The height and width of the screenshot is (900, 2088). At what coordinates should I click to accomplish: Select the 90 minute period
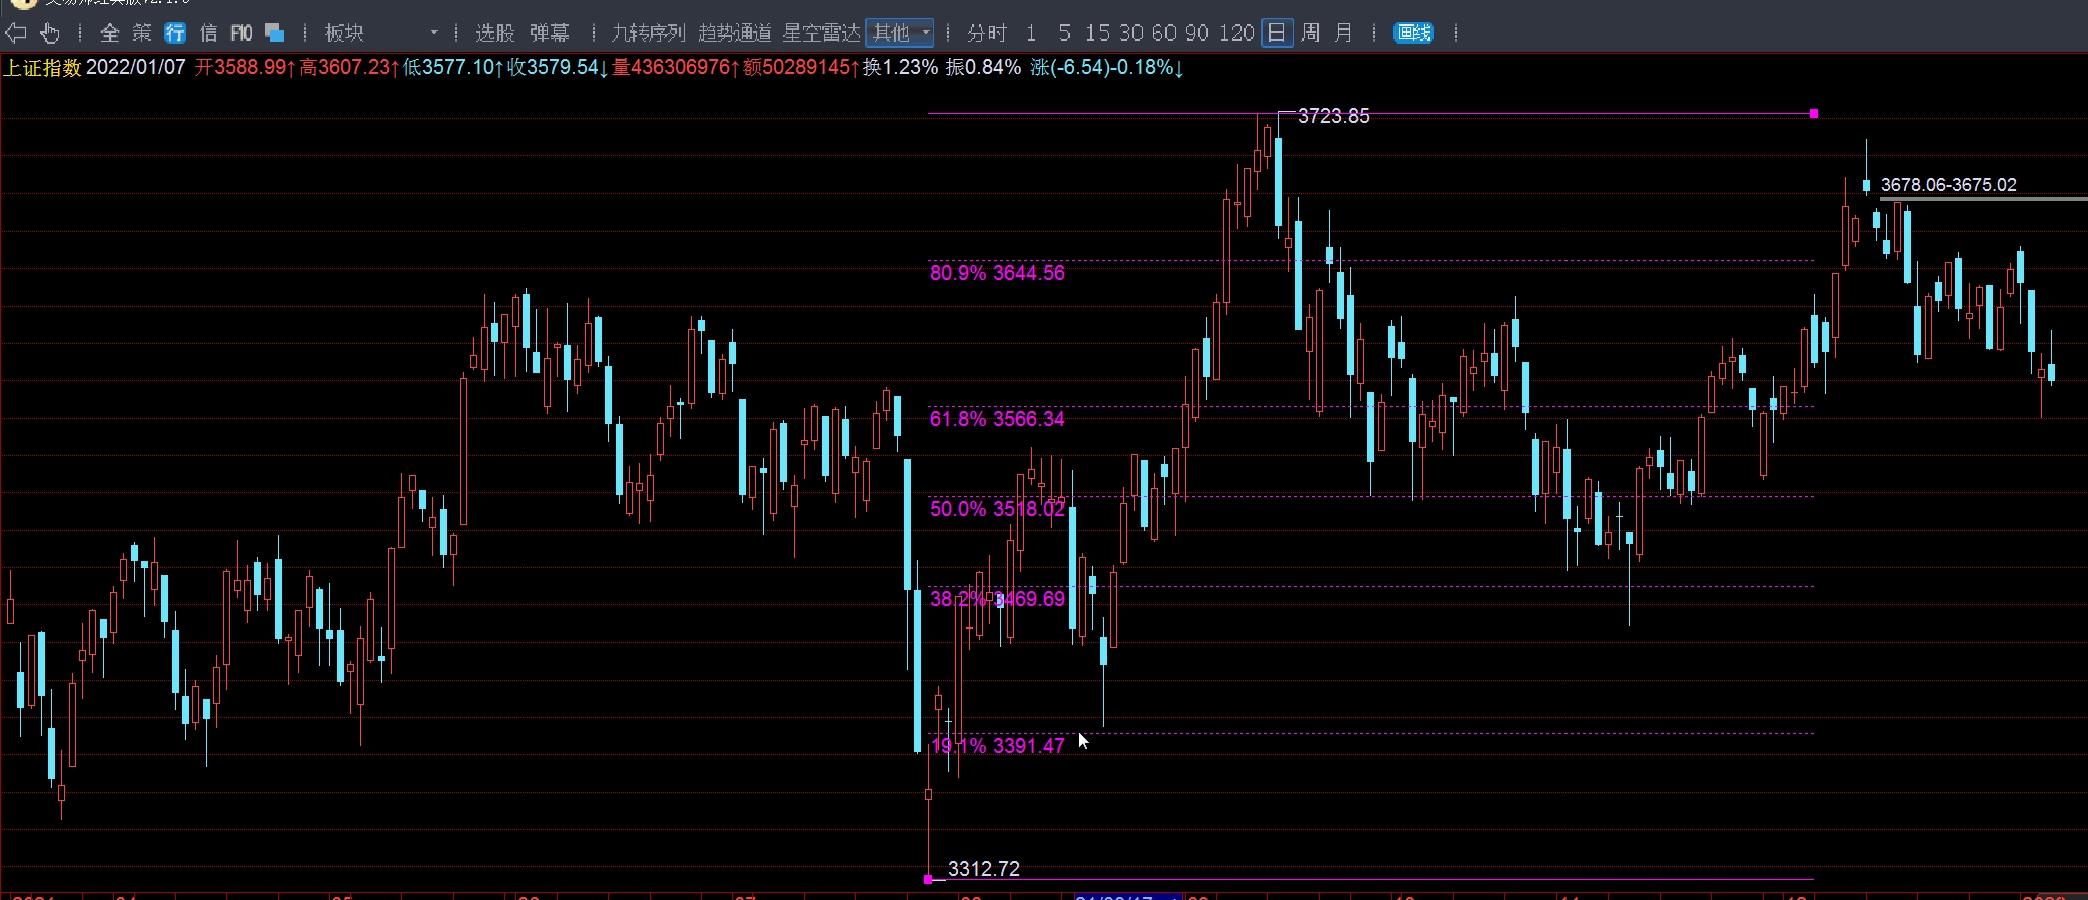1197,33
